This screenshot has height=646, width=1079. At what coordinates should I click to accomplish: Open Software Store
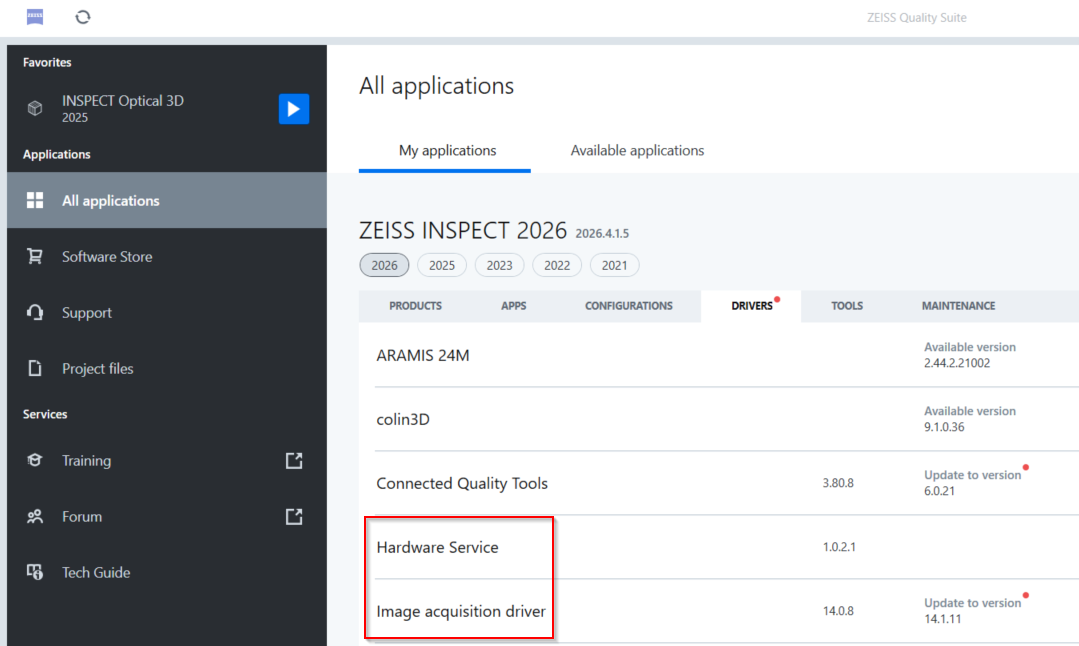[167, 257]
